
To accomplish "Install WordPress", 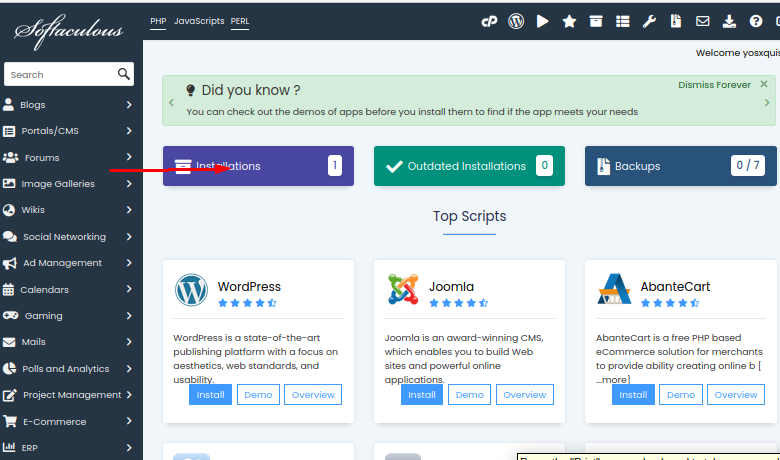I will [210, 395].
